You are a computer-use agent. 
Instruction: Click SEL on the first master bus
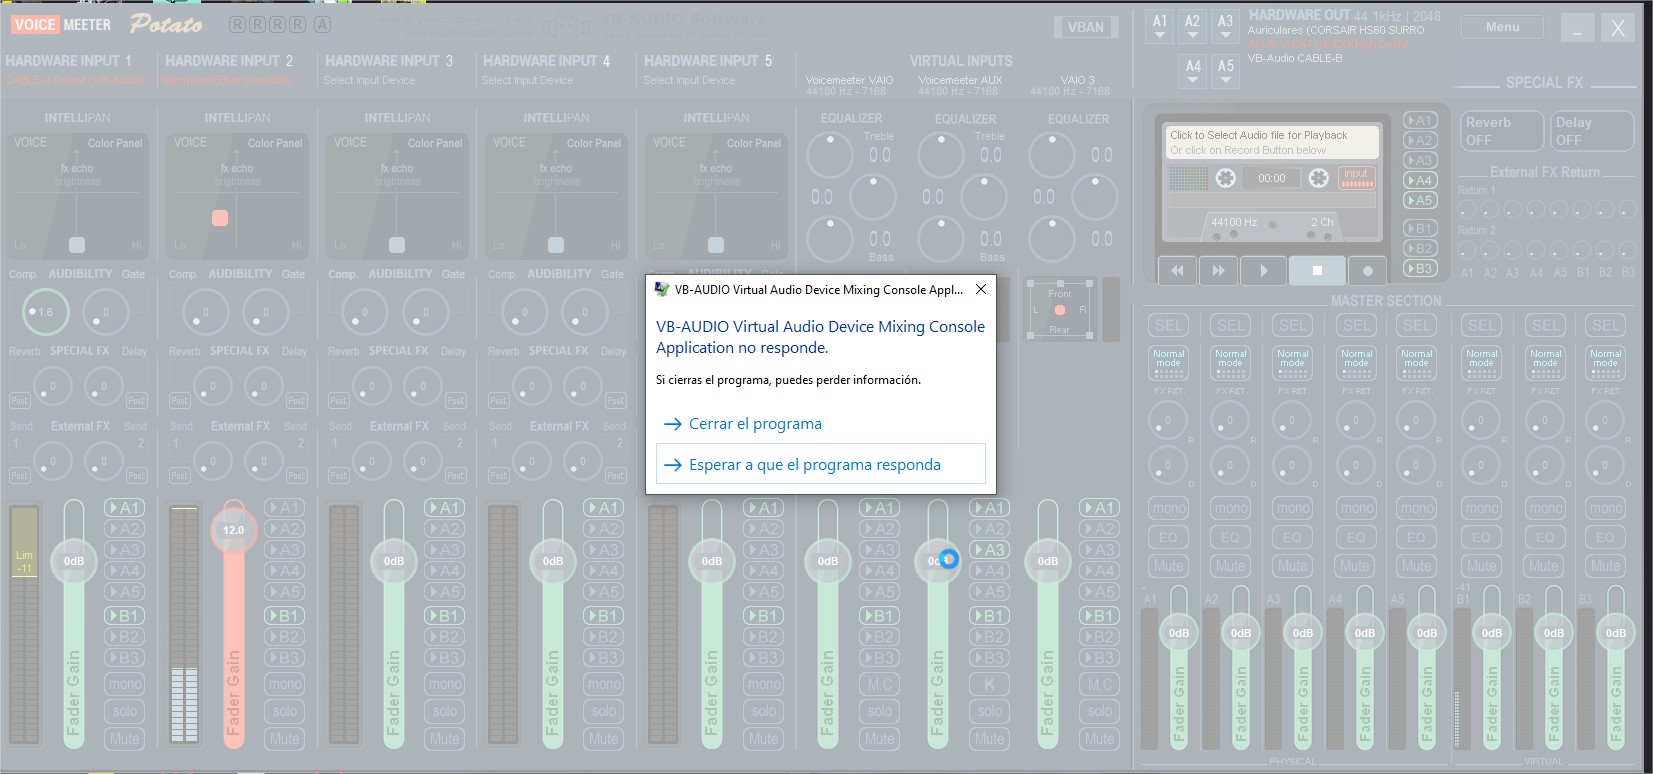pyautogui.click(x=1168, y=325)
